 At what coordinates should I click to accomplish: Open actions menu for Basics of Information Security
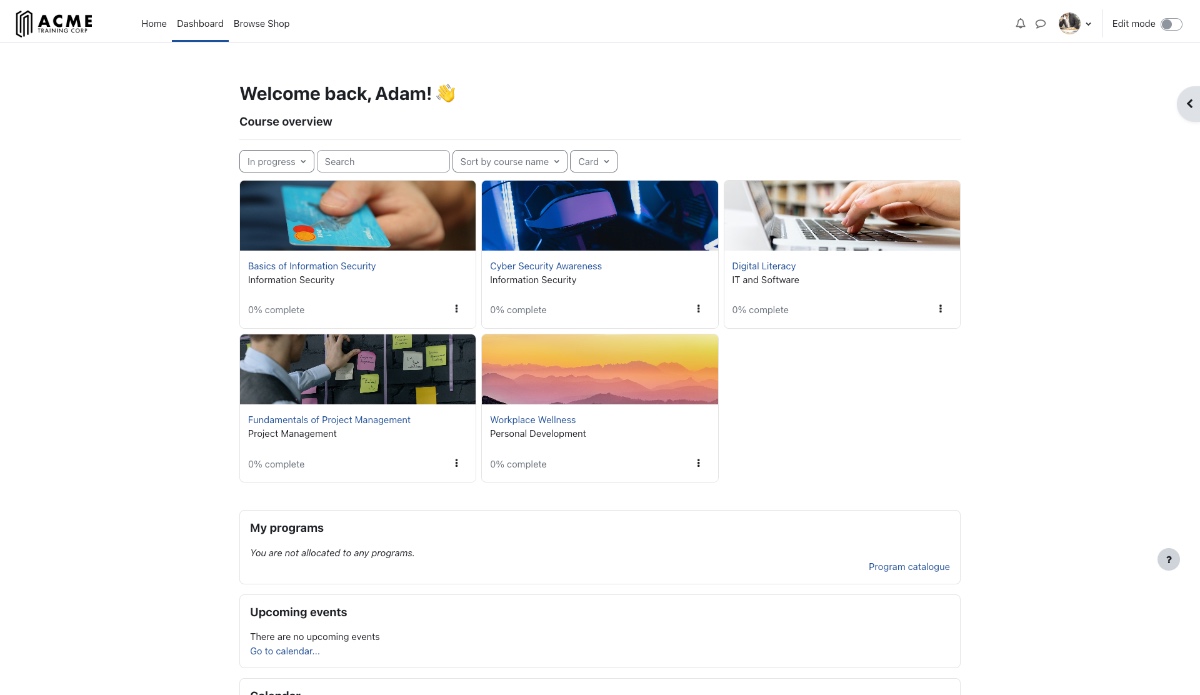click(457, 309)
